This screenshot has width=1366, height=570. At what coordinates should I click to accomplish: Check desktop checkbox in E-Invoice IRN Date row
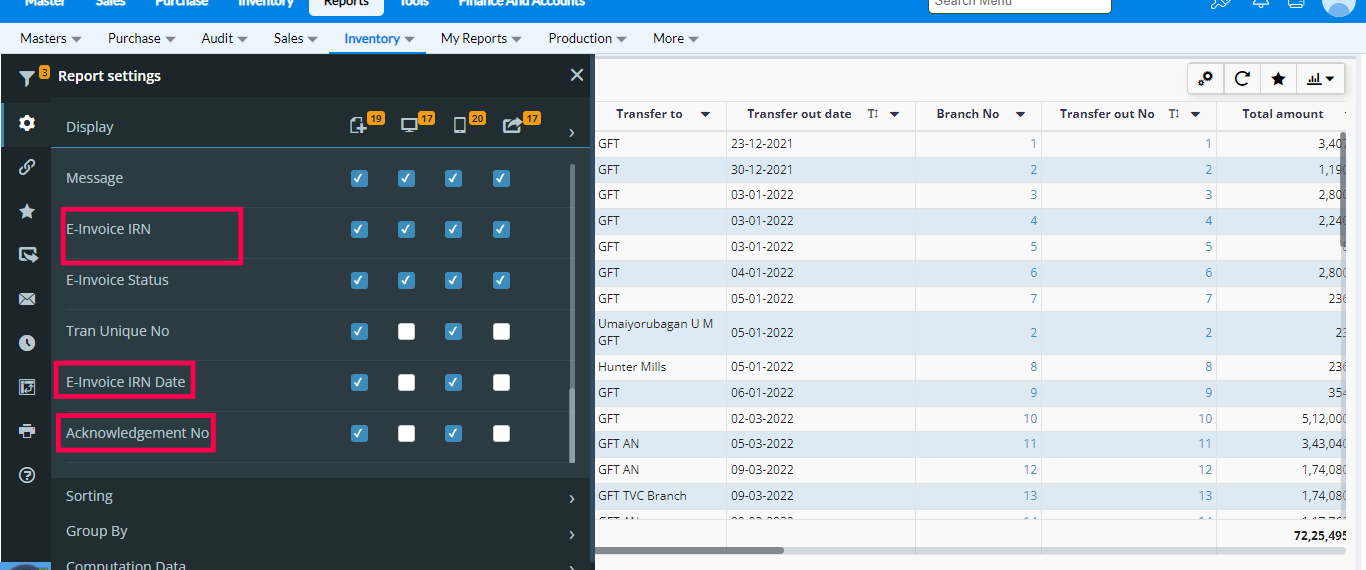406,382
